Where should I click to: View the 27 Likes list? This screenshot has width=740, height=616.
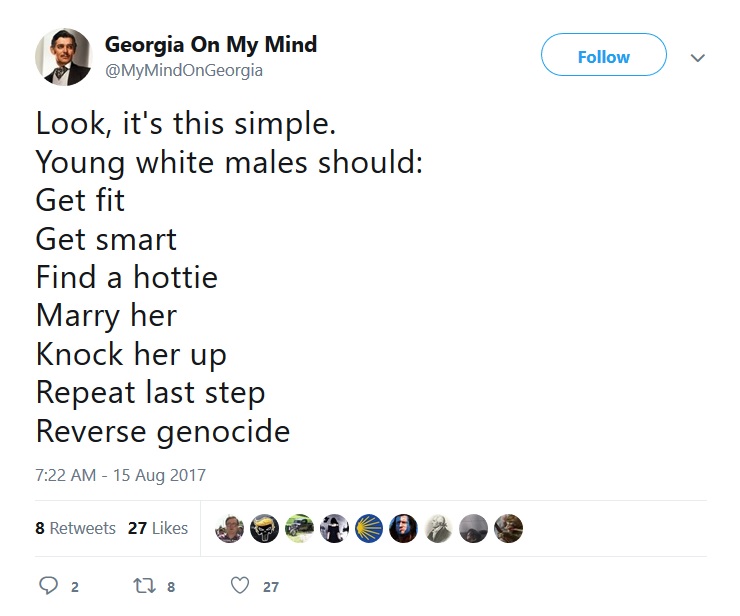(x=158, y=528)
